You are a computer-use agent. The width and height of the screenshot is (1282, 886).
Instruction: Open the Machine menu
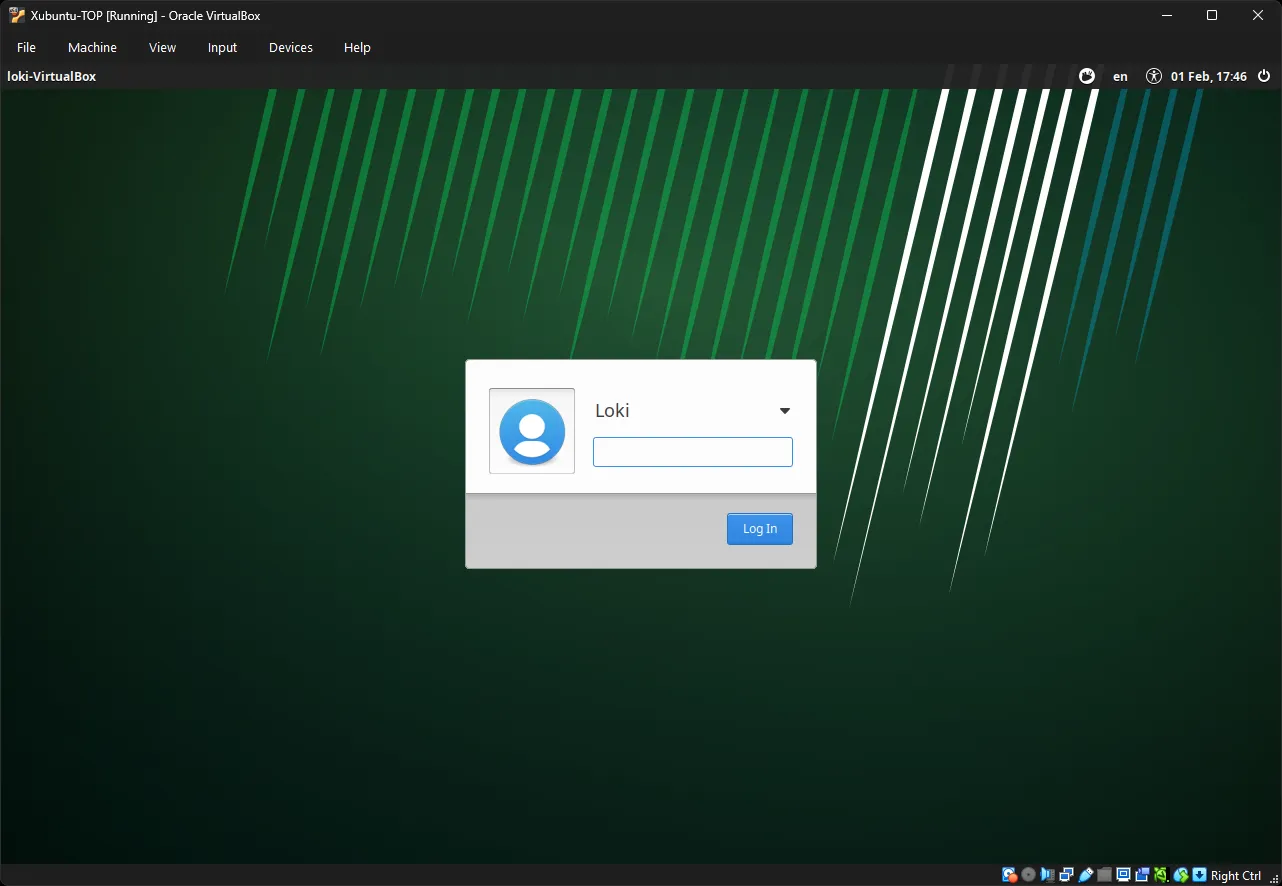tap(92, 47)
